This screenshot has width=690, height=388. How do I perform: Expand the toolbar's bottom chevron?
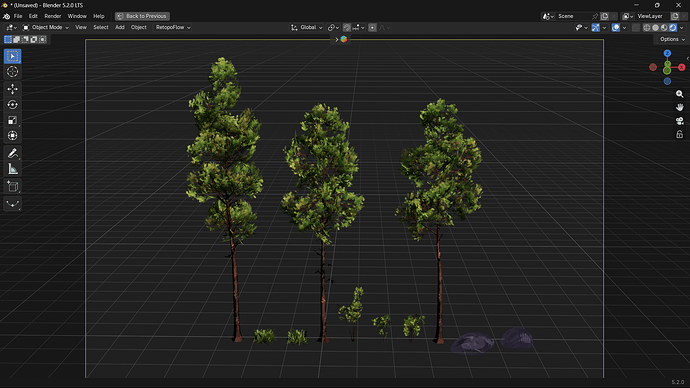[12, 204]
